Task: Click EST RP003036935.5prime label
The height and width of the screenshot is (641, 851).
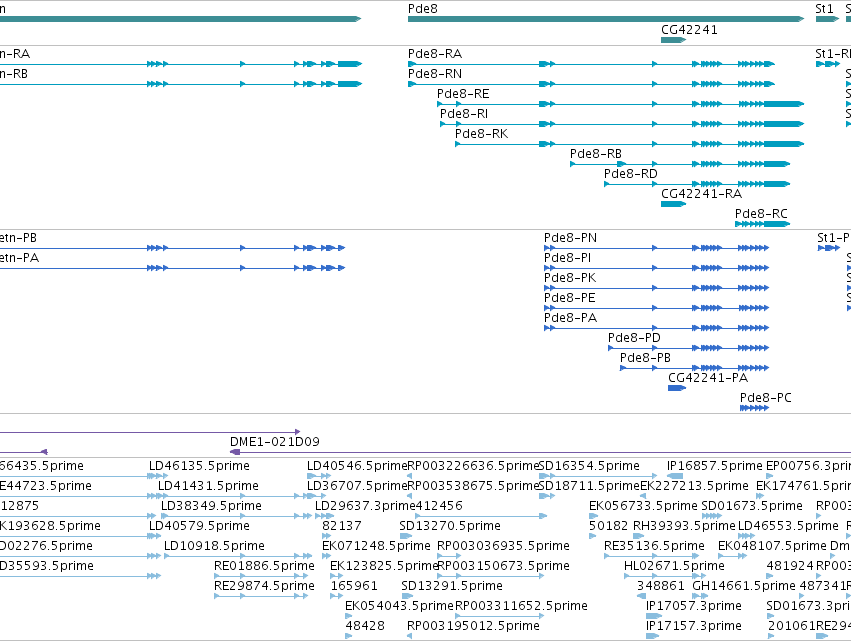Action: [x=503, y=547]
